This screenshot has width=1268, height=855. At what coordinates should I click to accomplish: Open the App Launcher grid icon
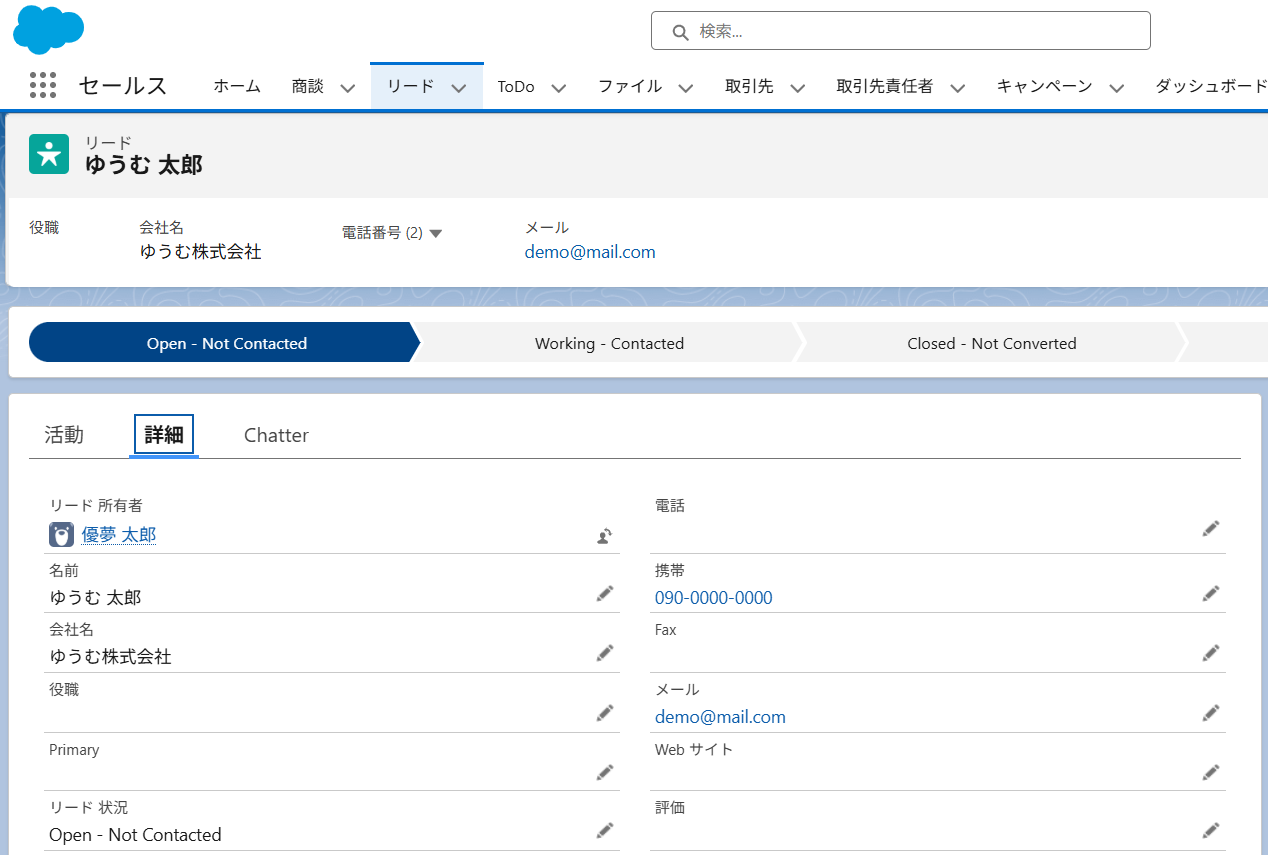pos(43,86)
